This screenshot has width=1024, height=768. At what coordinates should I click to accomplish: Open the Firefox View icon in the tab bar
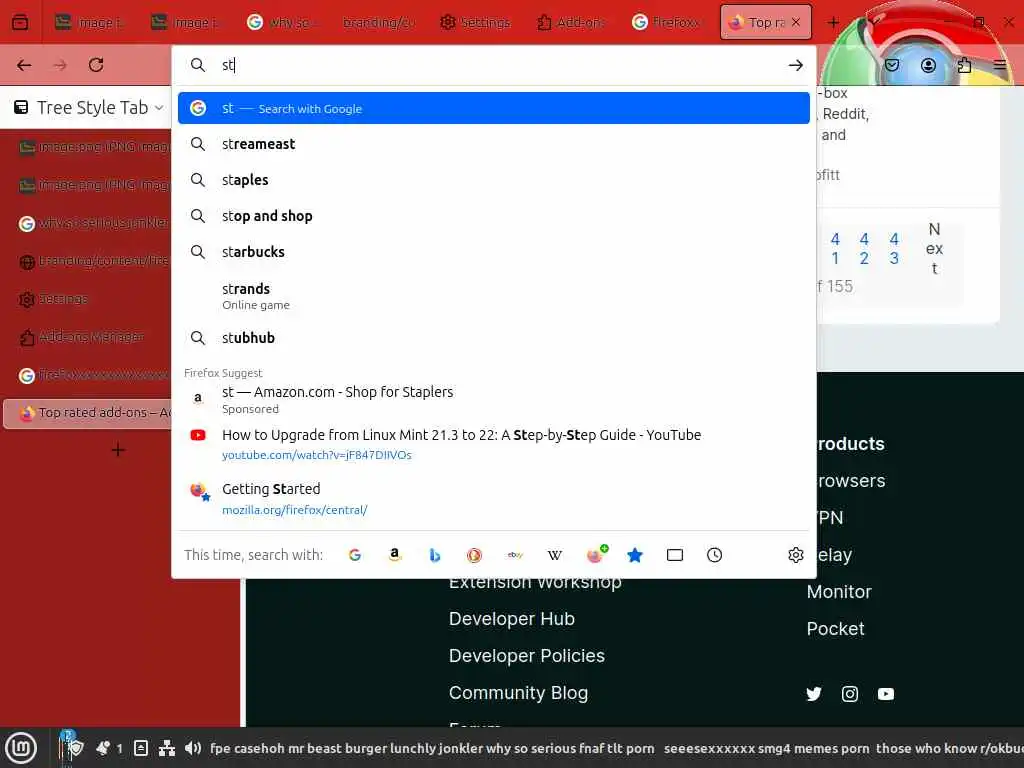(x=20, y=22)
